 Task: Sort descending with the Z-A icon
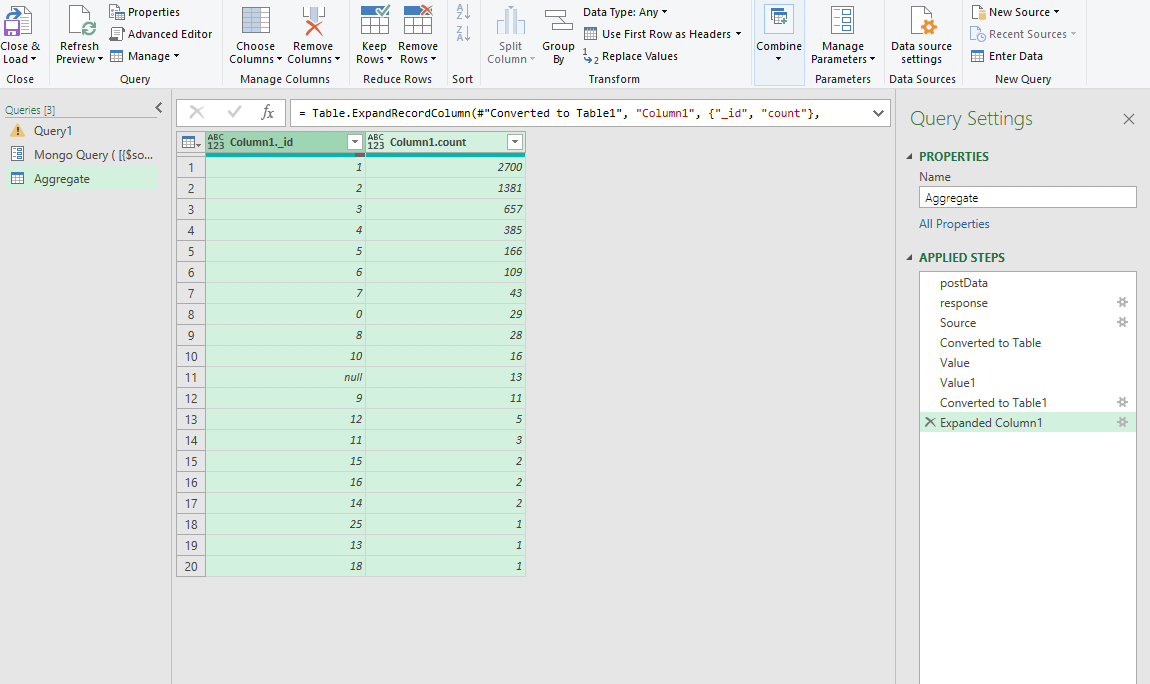coord(463,33)
